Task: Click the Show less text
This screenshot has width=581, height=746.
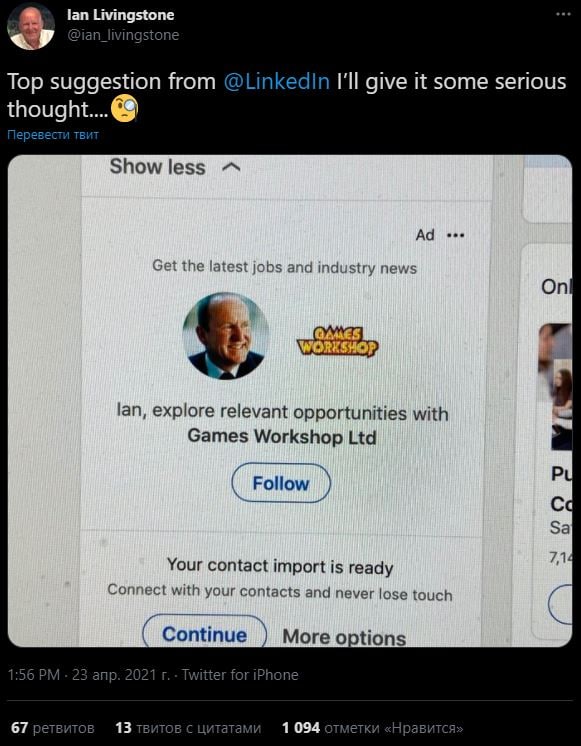Action: pos(158,167)
